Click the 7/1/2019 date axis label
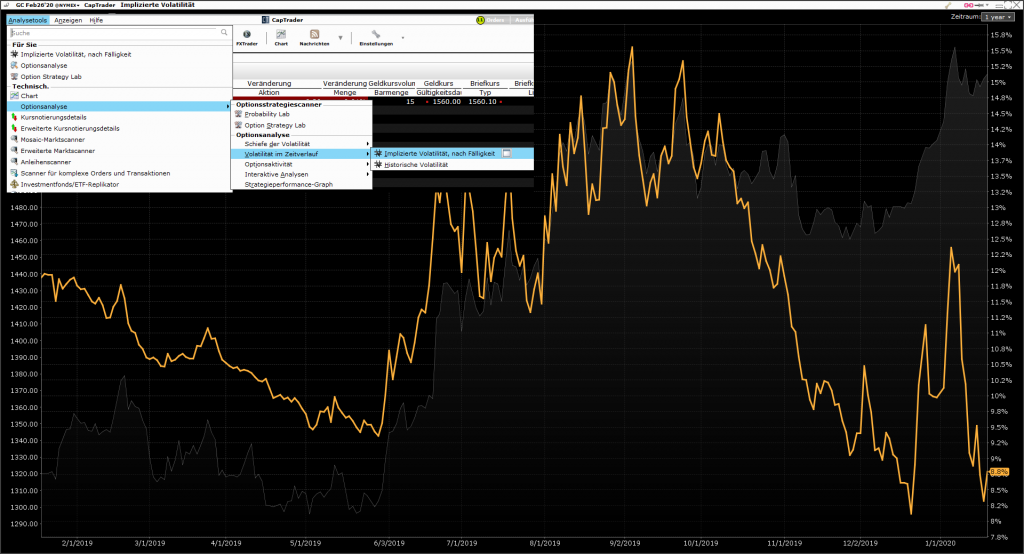This screenshot has height=554, width=1024. (461, 543)
